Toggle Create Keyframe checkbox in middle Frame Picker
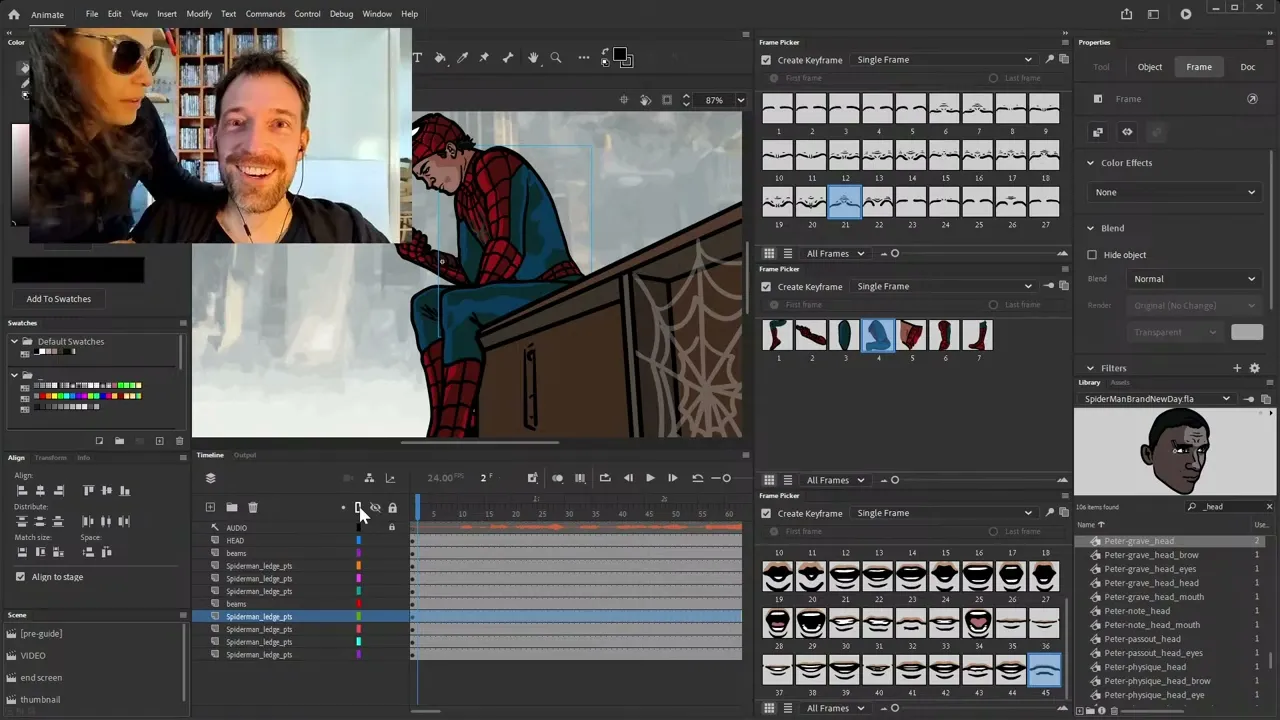 [766, 287]
